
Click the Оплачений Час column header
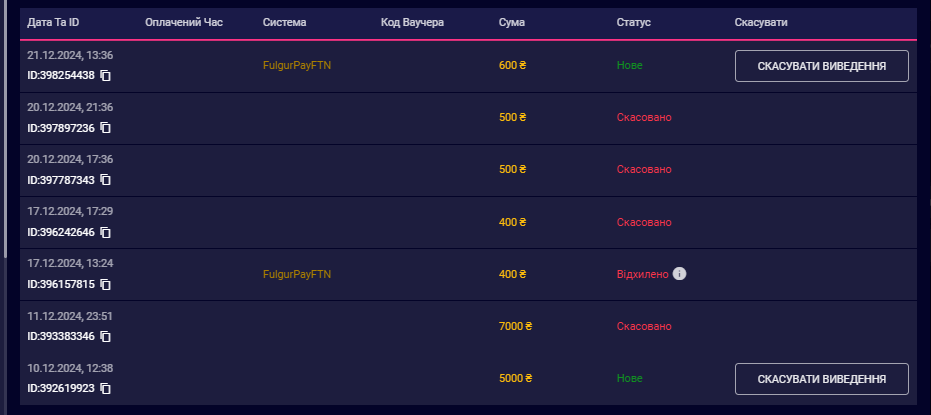[184, 22]
